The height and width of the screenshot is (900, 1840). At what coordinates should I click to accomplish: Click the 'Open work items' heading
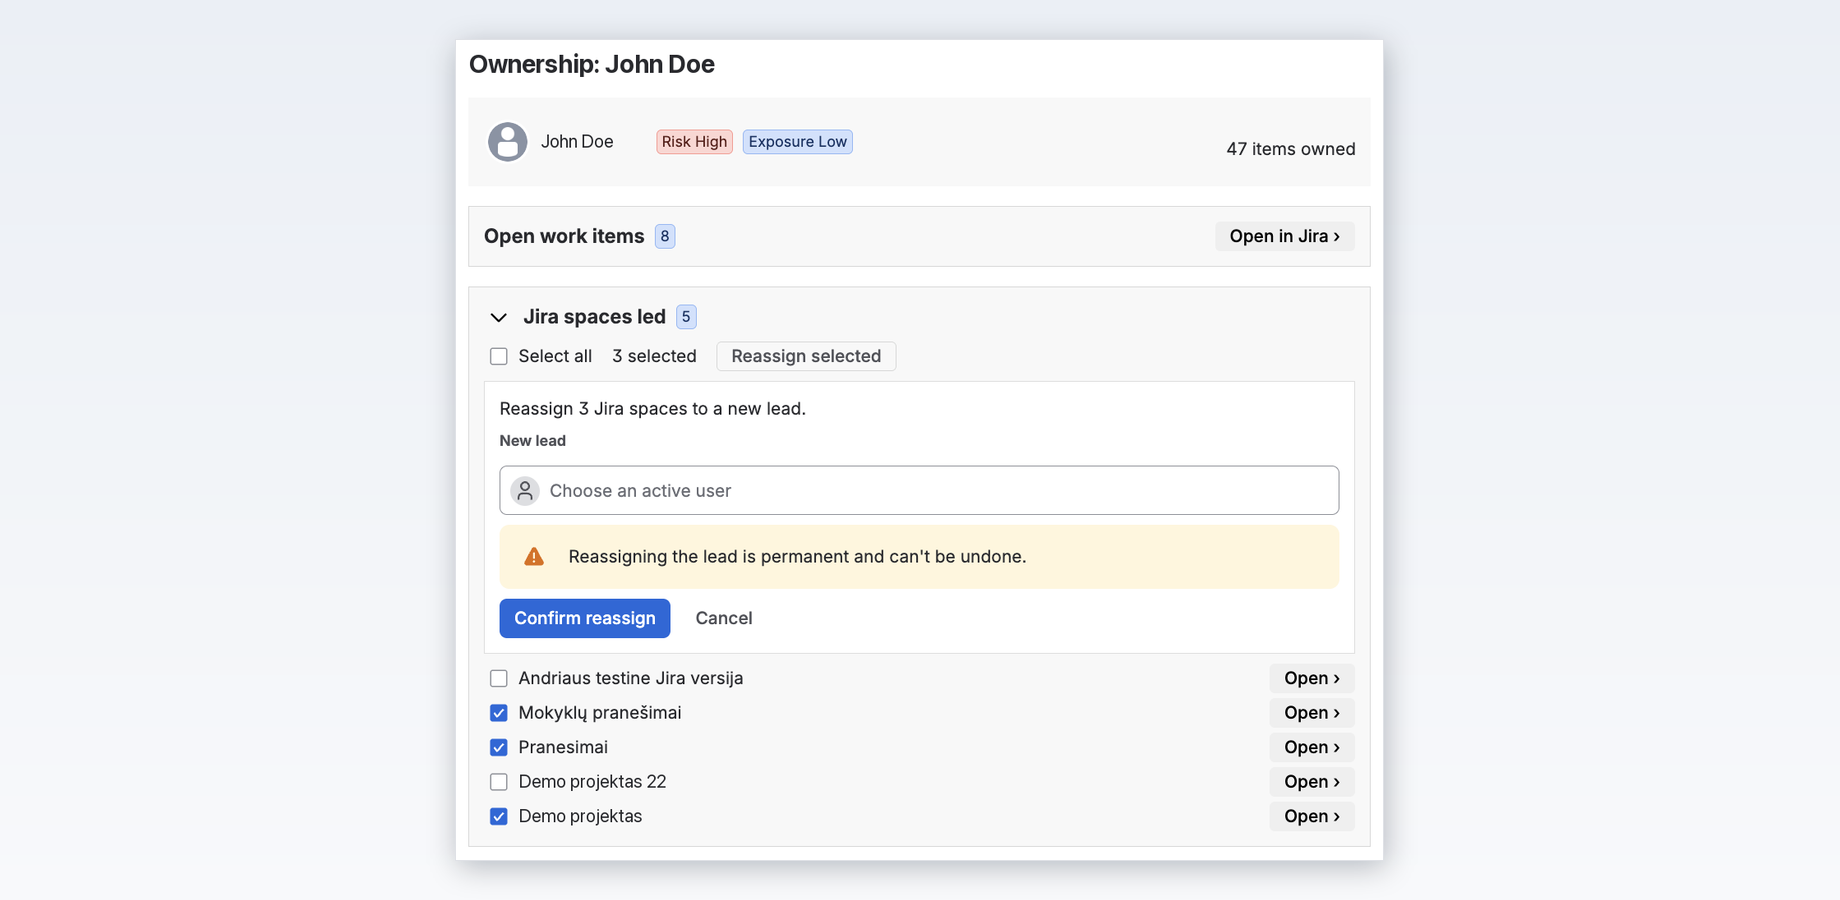tap(564, 236)
